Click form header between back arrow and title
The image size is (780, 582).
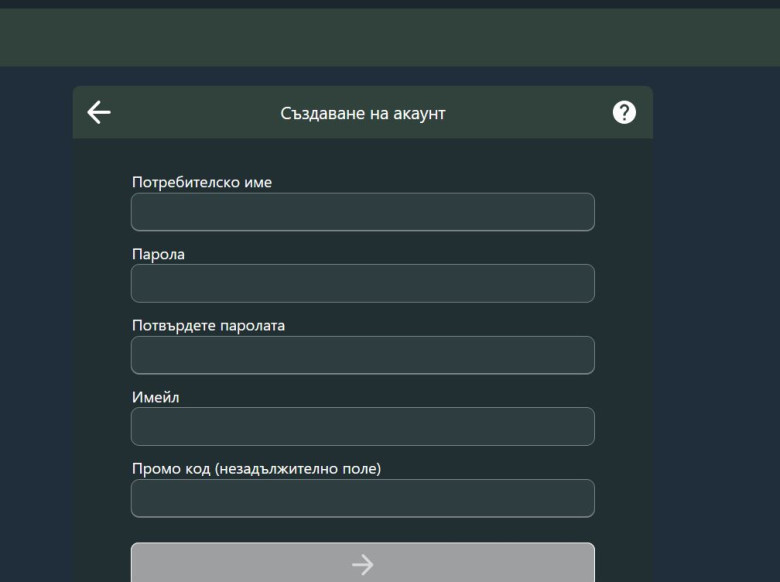pyautogui.click(x=190, y=113)
